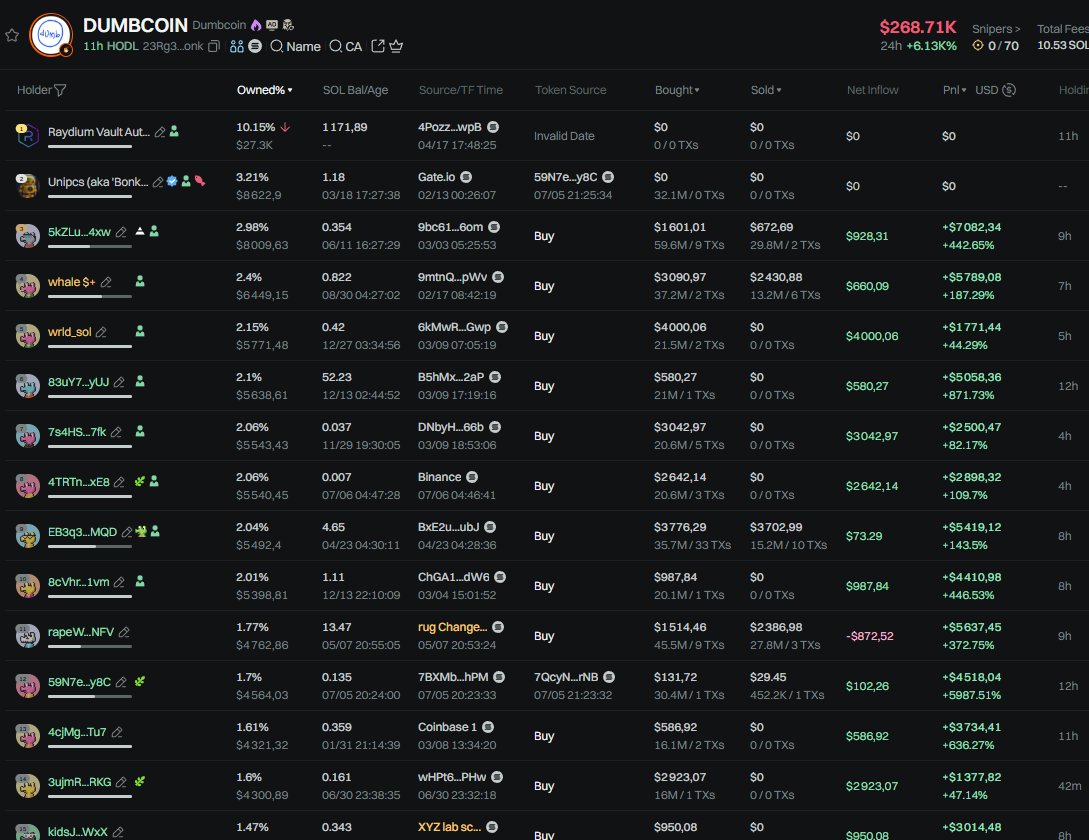
Task: Select Token Source column header
Action: tap(570, 90)
